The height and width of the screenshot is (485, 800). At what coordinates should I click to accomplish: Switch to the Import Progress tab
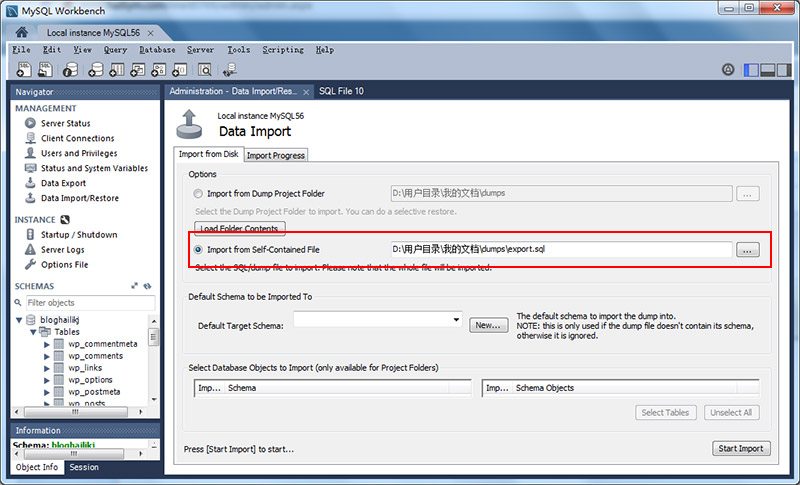pos(276,156)
